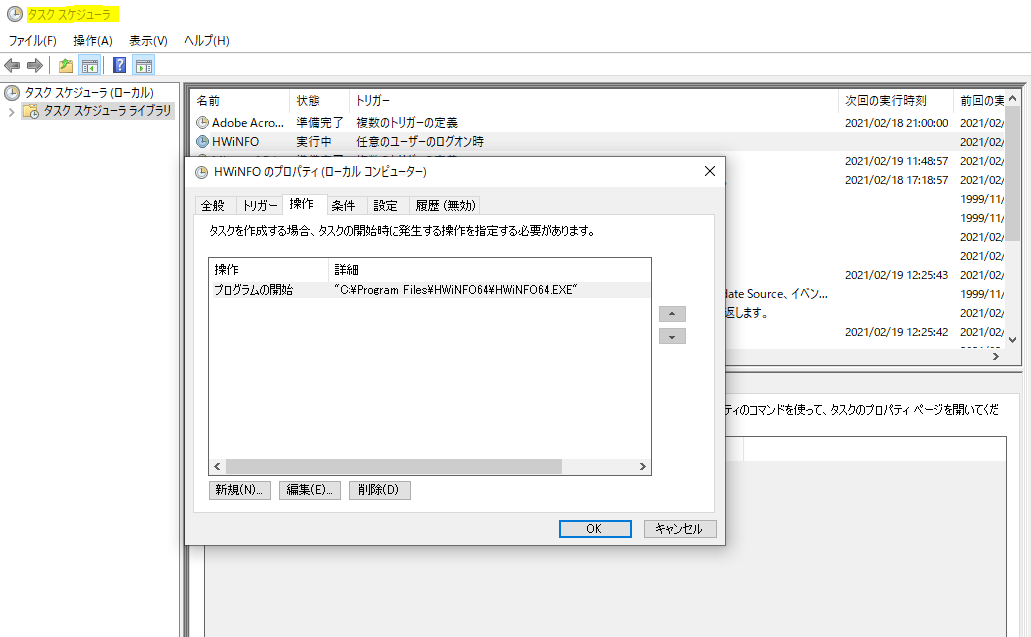
Task: Click the Task Scheduler (Local) root clock icon
Action: [x=12, y=93]
